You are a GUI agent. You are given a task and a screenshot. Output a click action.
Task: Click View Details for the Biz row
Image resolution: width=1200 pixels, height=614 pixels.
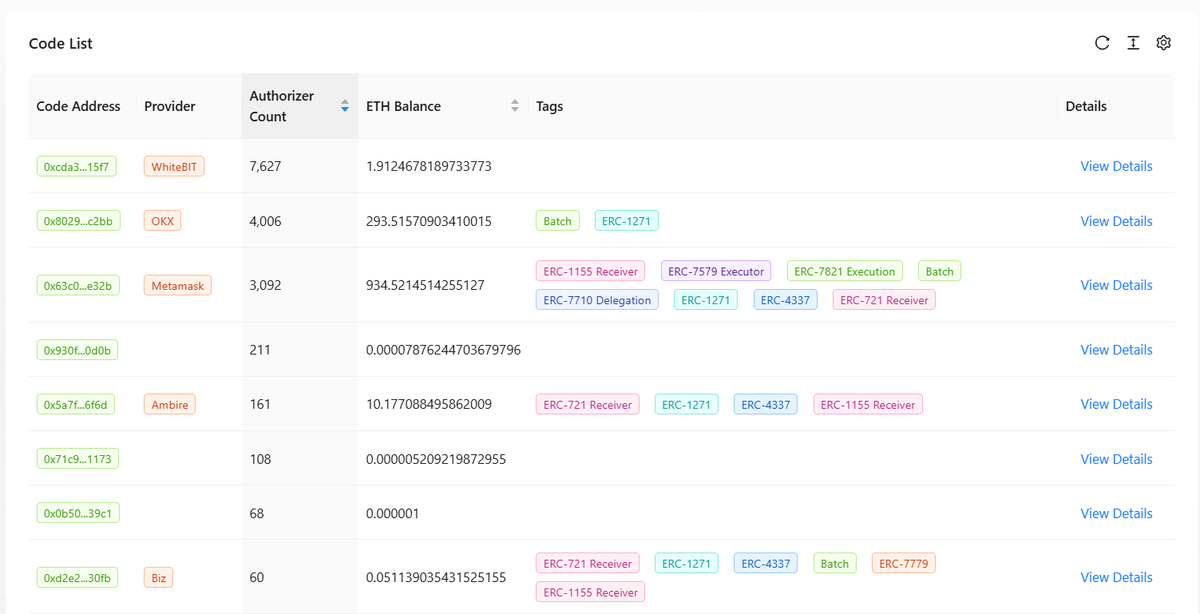[x=1116, y=577]
